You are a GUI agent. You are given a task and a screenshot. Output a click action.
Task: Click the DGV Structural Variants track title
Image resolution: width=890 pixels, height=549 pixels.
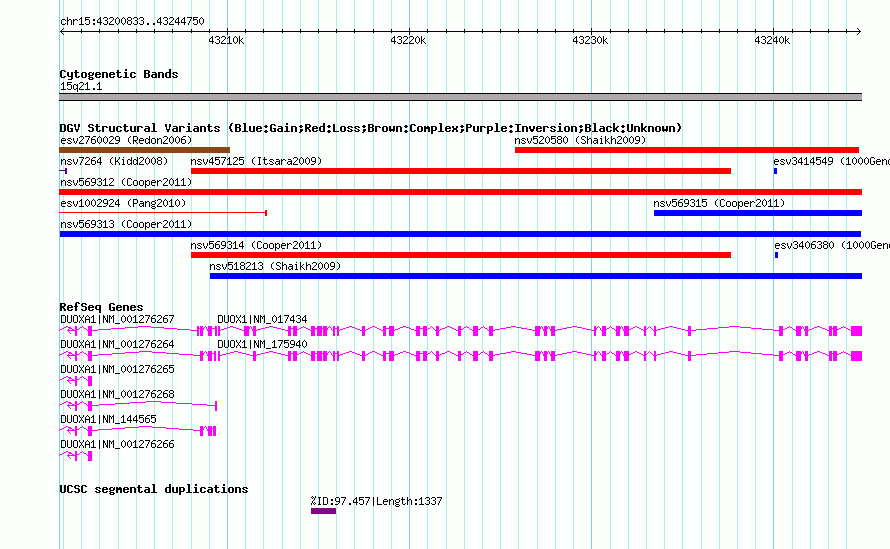pos(370,128)
